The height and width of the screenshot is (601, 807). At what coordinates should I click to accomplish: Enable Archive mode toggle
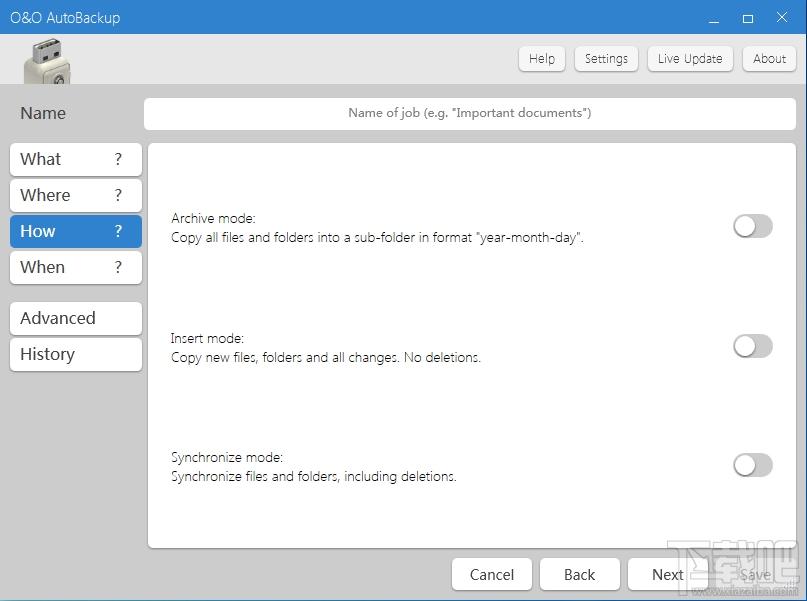click(x=753, y=226)
